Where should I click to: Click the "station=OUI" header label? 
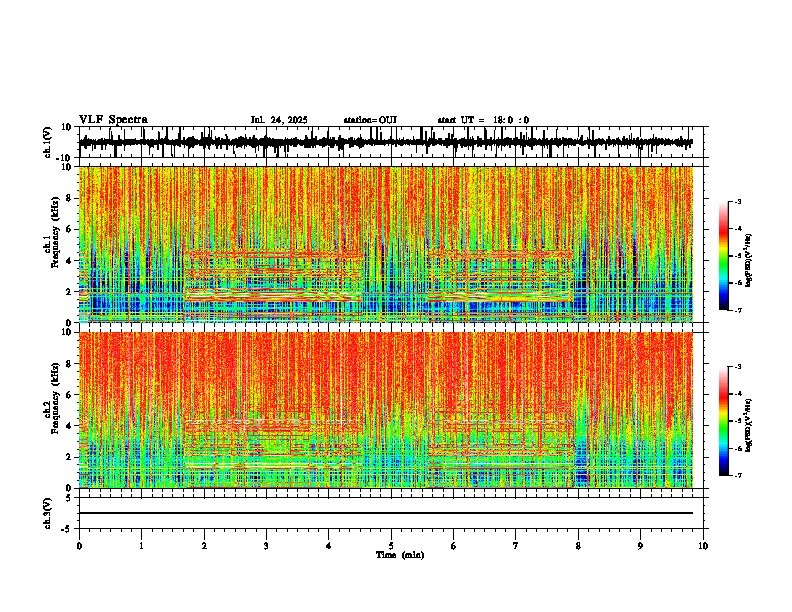point(370,120)
